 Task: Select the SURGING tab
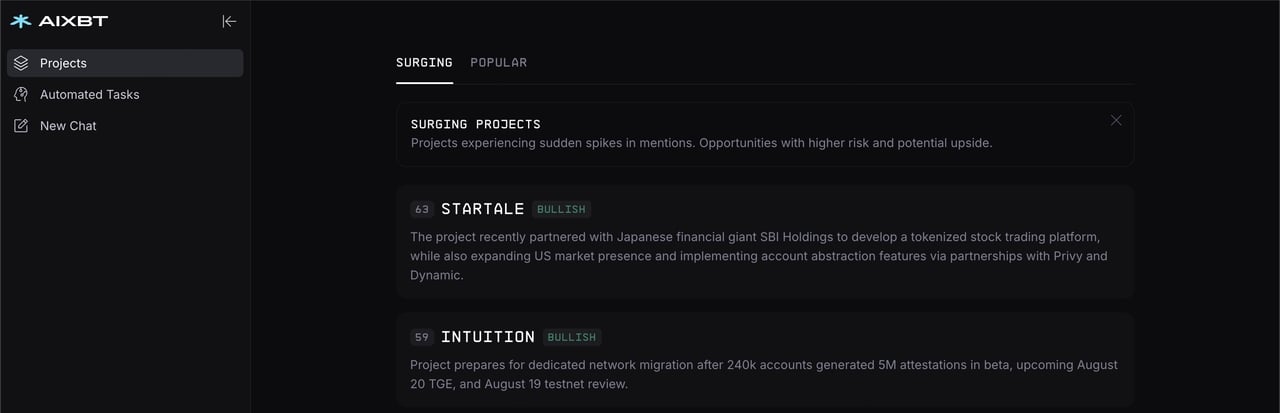pos(424,62)
